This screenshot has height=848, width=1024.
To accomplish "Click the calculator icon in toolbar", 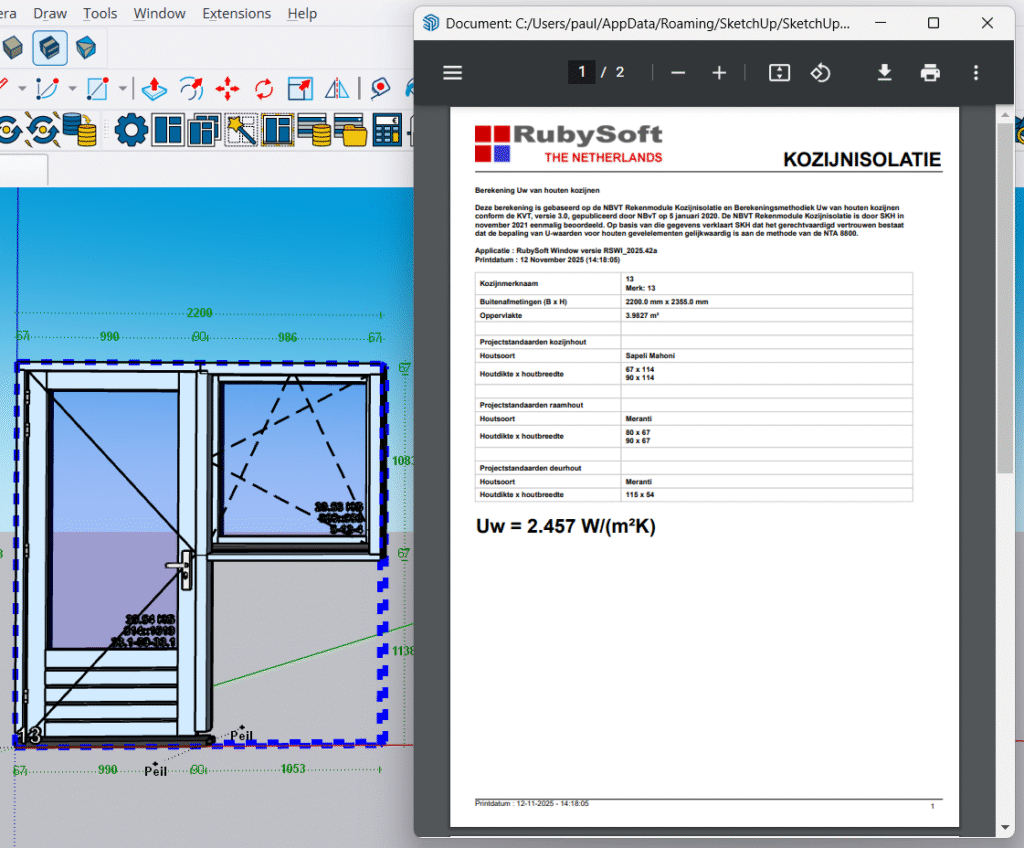I will [387, 130].
